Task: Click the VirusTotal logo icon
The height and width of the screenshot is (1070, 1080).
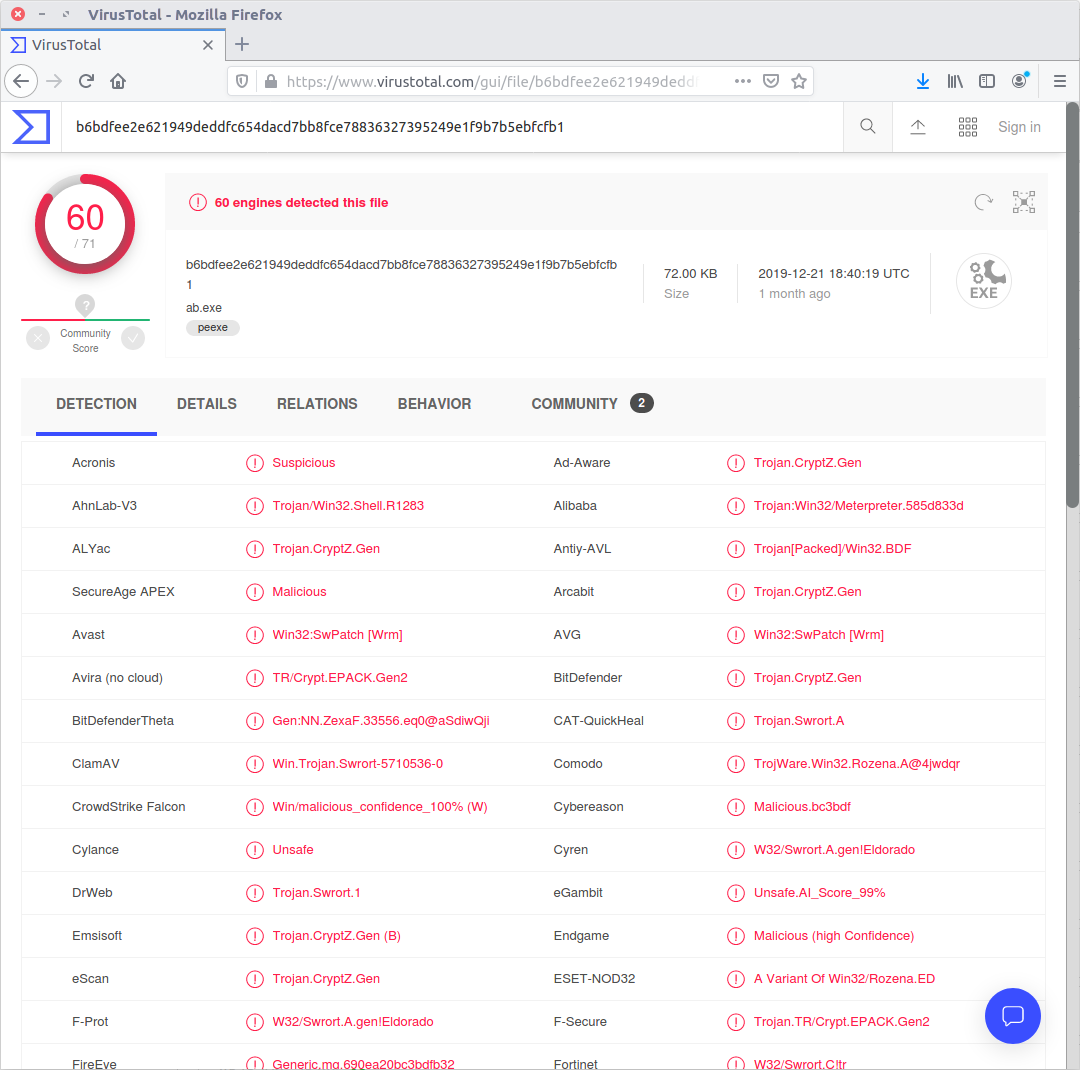Action: coord(31,127)
